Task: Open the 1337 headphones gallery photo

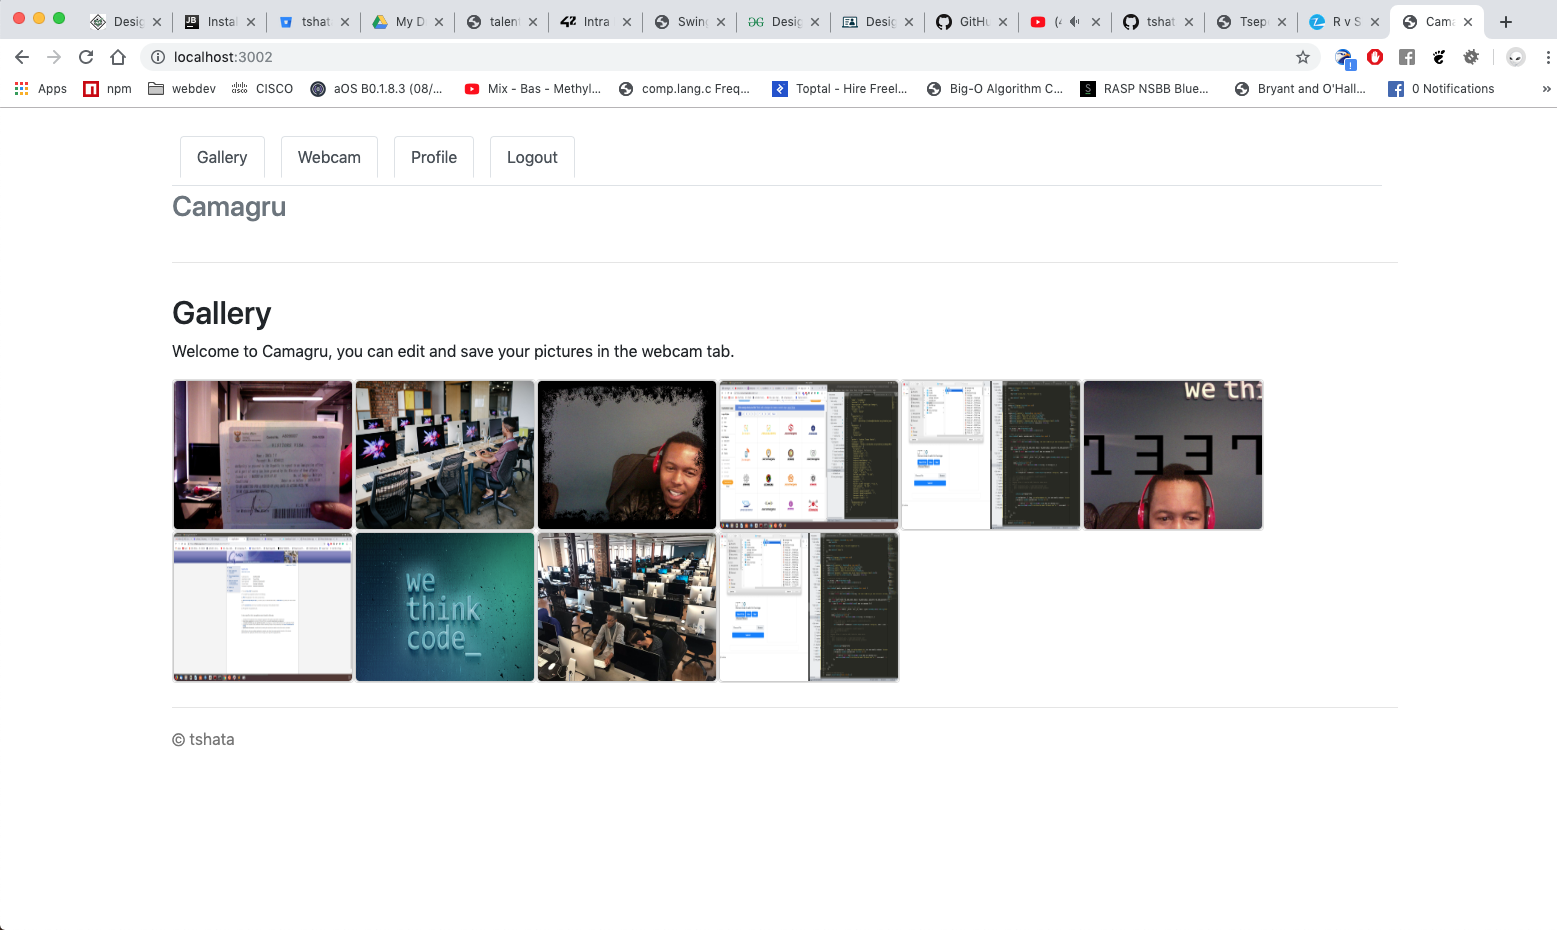Action: (x=1173, y=455)
